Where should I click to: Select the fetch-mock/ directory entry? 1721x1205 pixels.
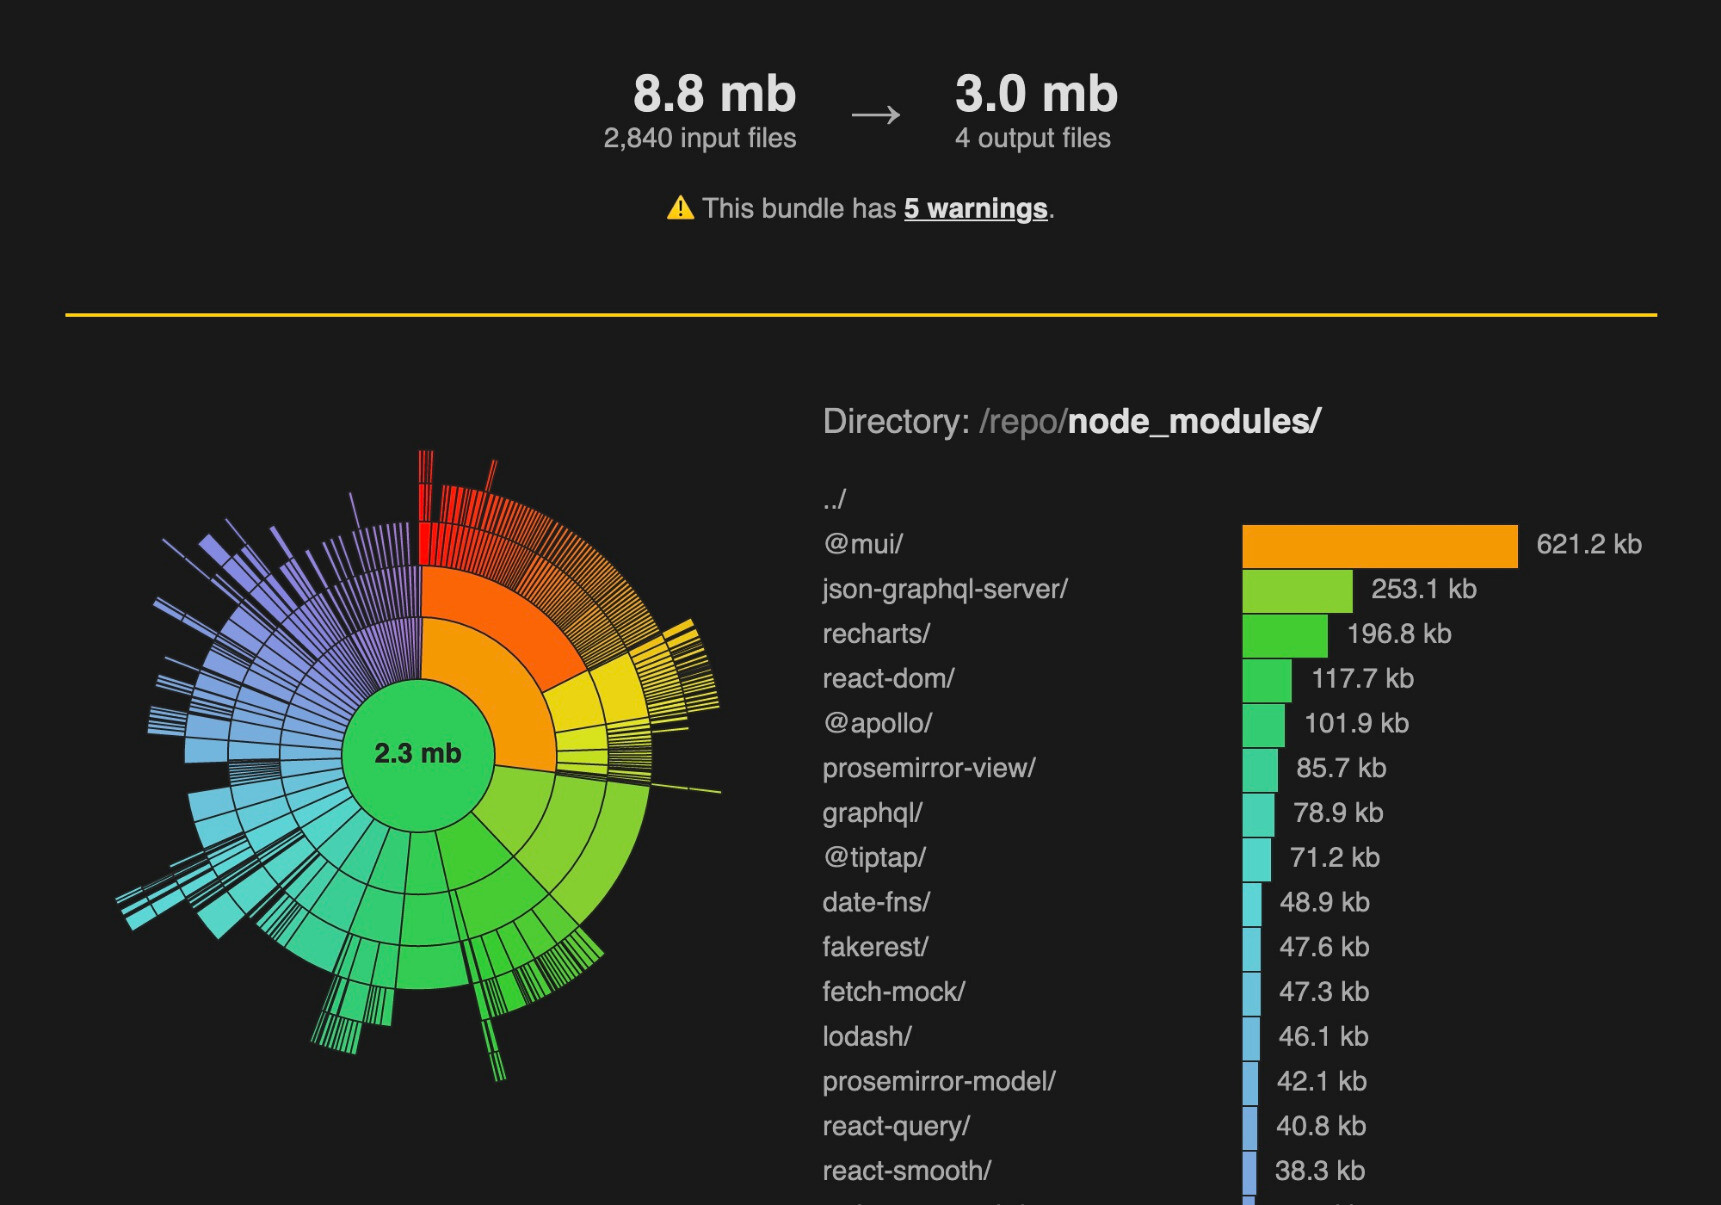tap(893, 992)
